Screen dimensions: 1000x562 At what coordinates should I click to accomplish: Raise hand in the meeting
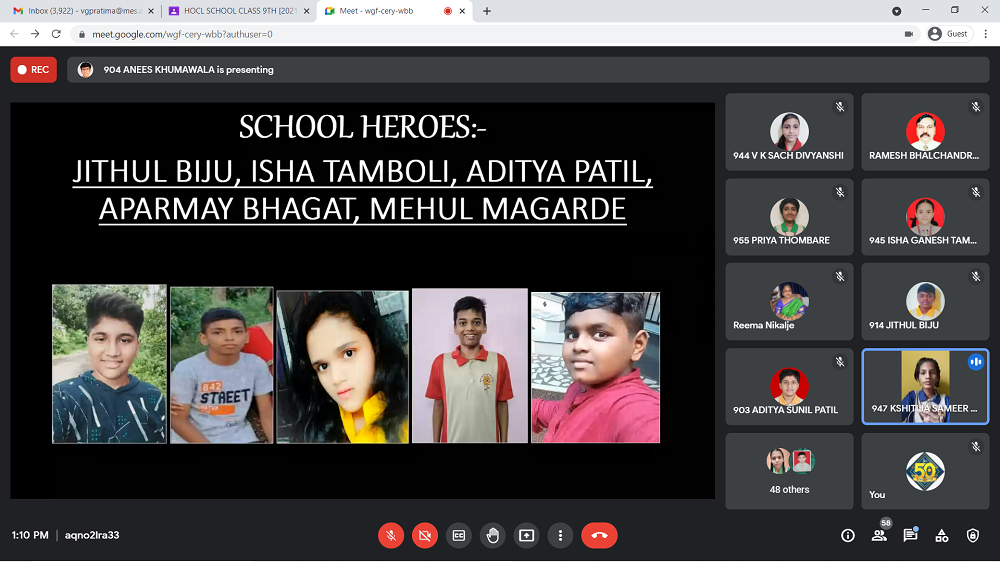click(x=492, y=535)
